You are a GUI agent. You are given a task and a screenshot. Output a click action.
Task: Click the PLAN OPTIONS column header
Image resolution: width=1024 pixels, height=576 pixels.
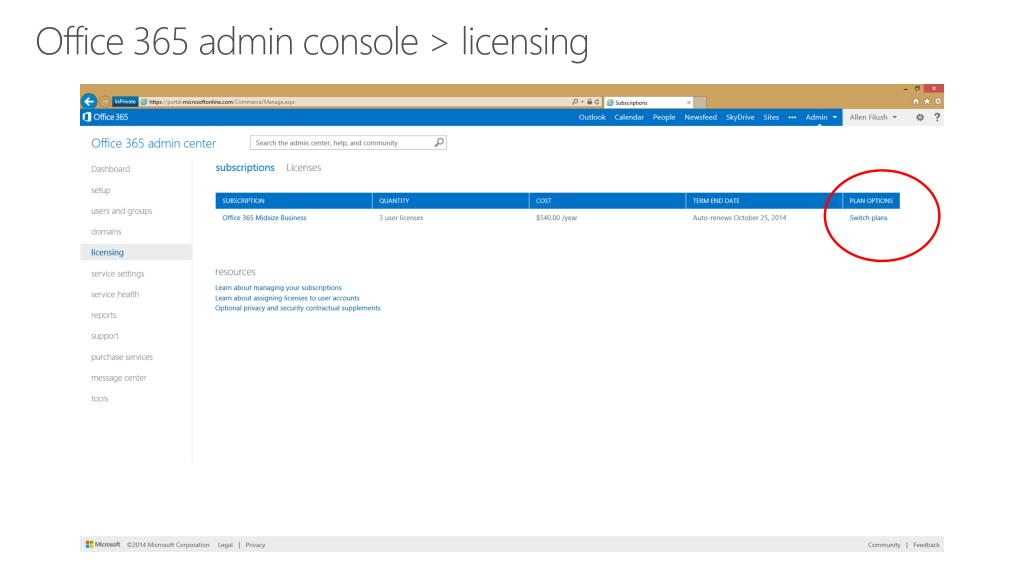(871, 200)
